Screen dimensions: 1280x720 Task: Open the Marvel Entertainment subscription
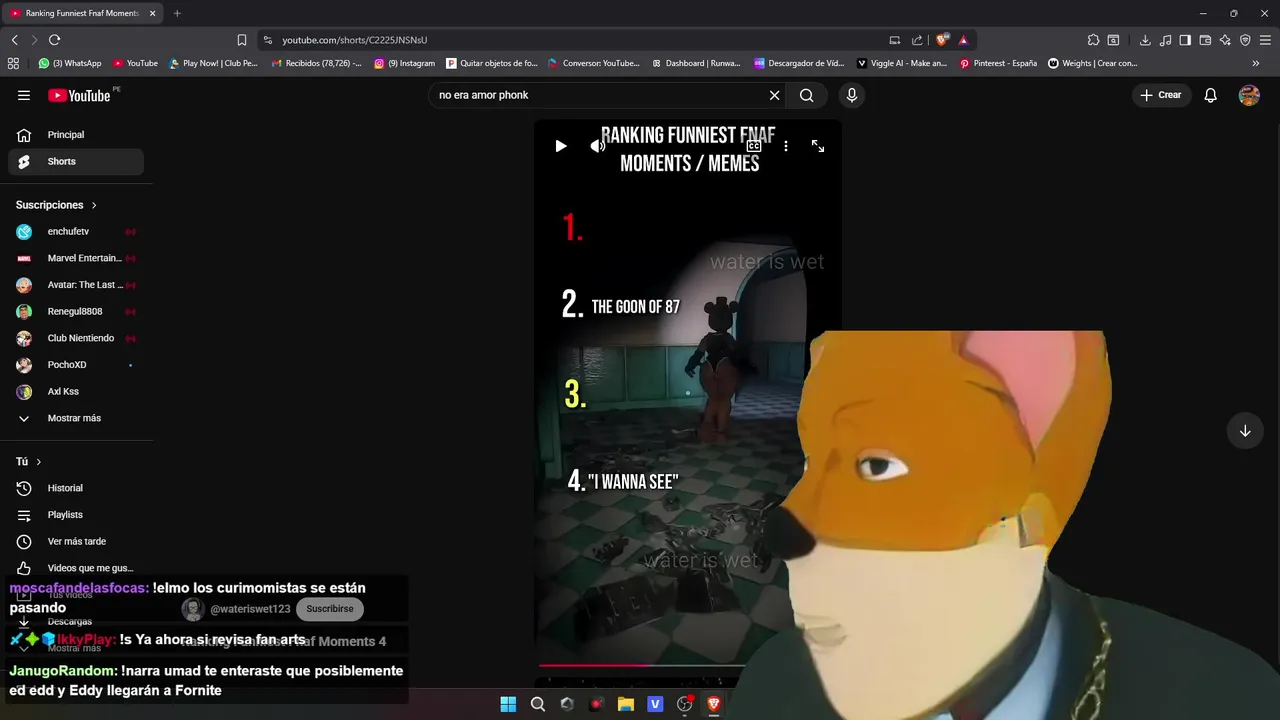click(x=76, y=258)
